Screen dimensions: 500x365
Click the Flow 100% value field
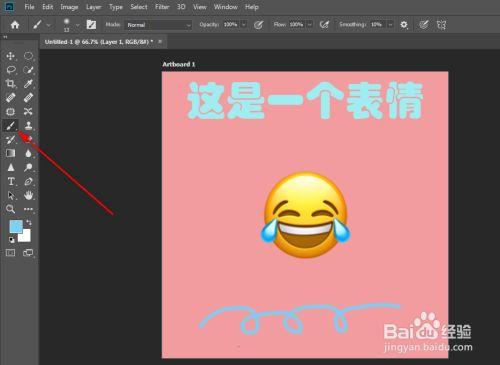[x=297, y=25]
